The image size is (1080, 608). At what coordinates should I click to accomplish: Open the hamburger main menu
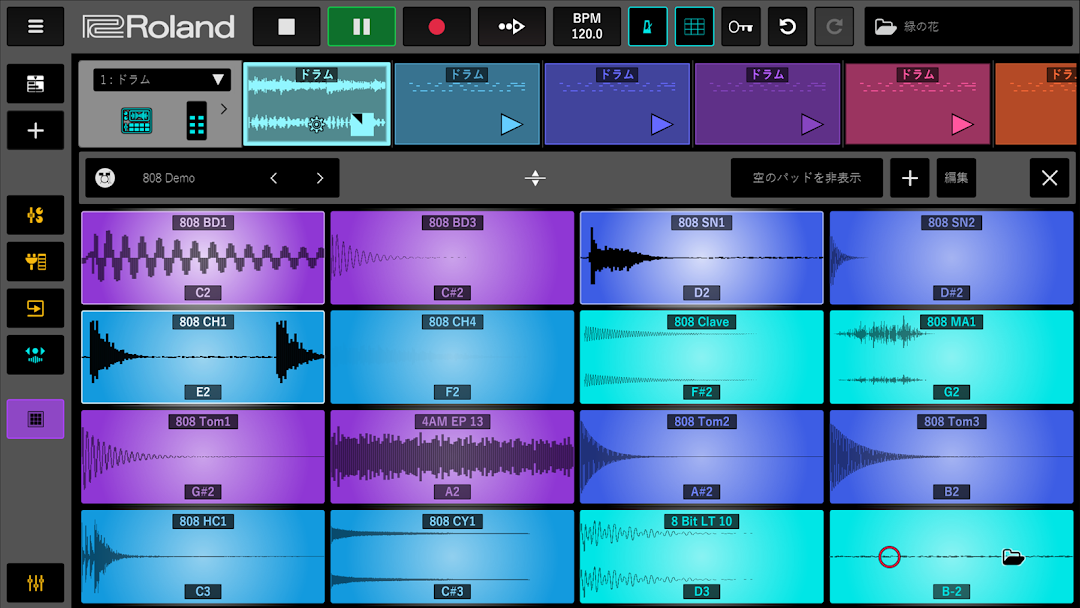coord(35,27)
